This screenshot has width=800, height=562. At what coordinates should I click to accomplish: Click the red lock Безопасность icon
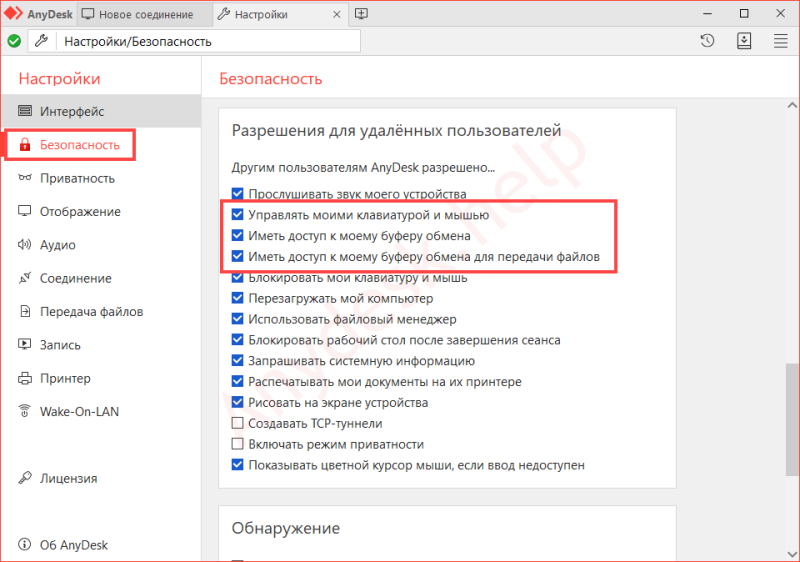click(x=24, y=145)
